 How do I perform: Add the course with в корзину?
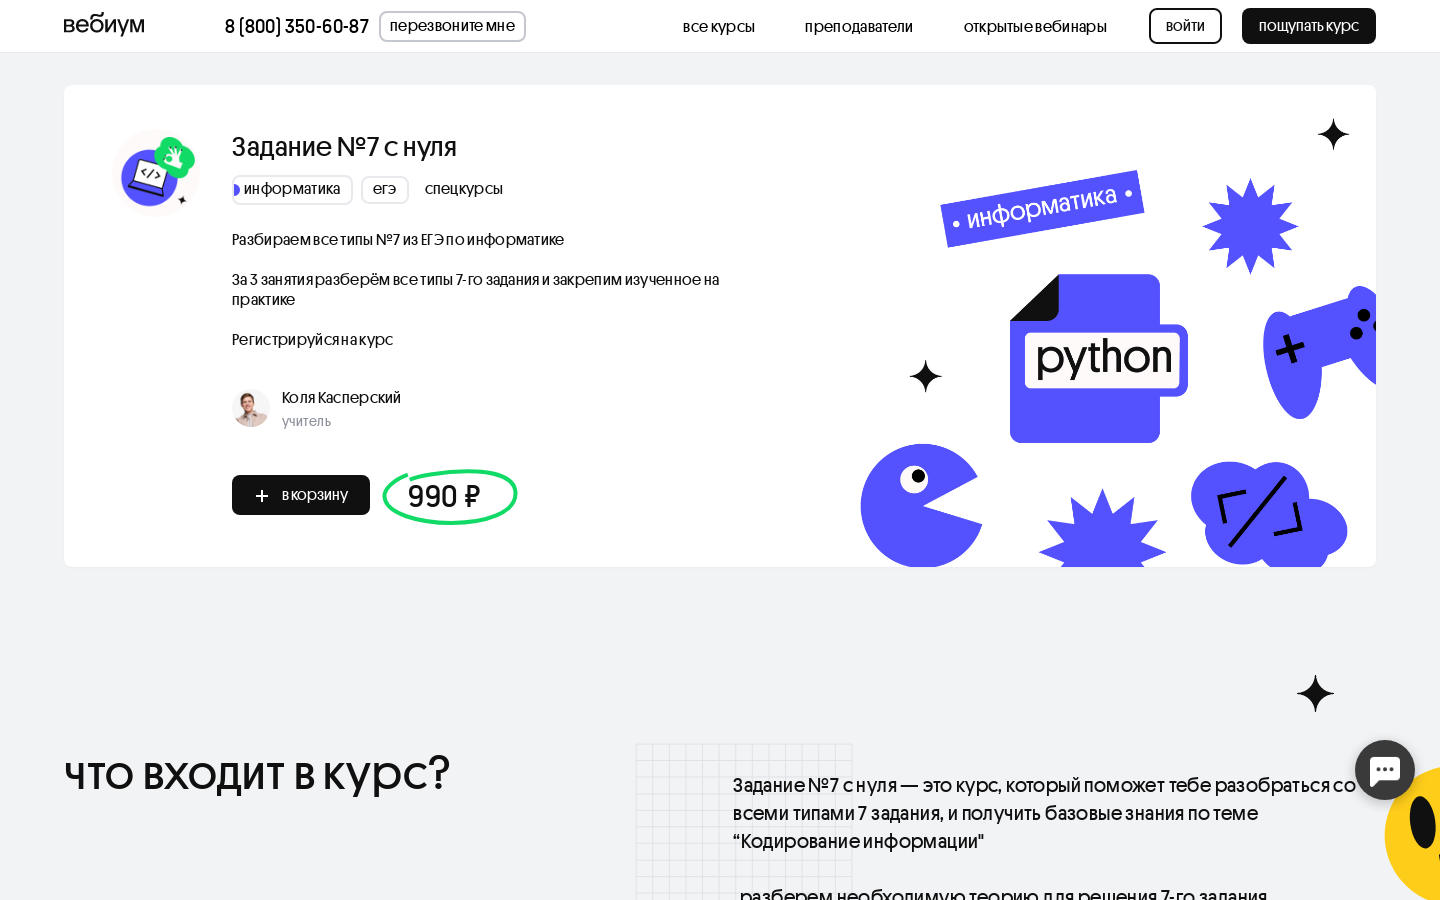(x=301, y=495)
